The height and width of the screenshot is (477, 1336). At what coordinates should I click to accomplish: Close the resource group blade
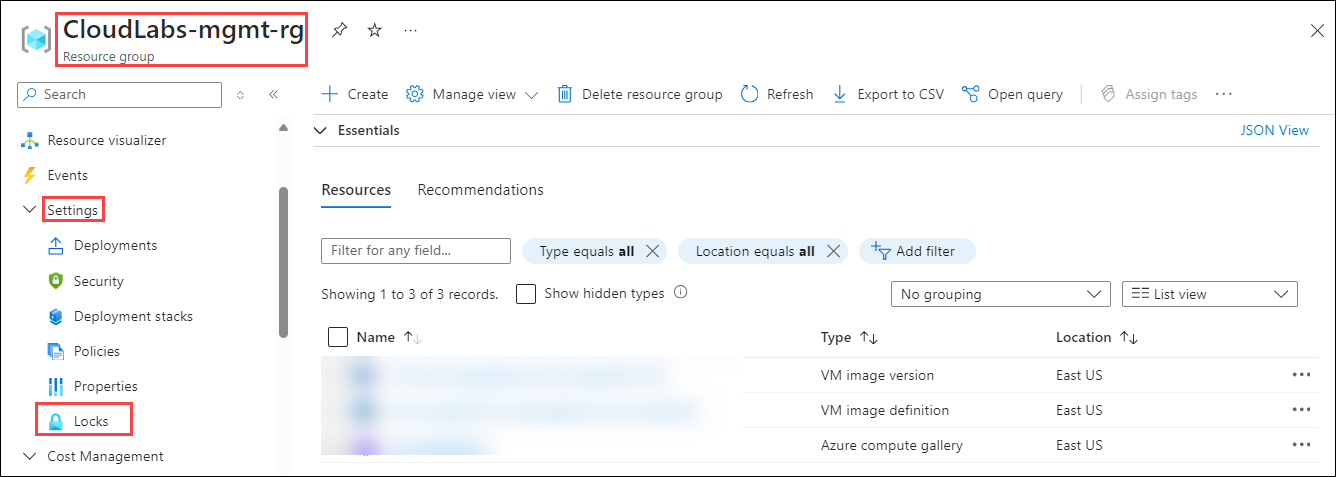point(1317,31)
